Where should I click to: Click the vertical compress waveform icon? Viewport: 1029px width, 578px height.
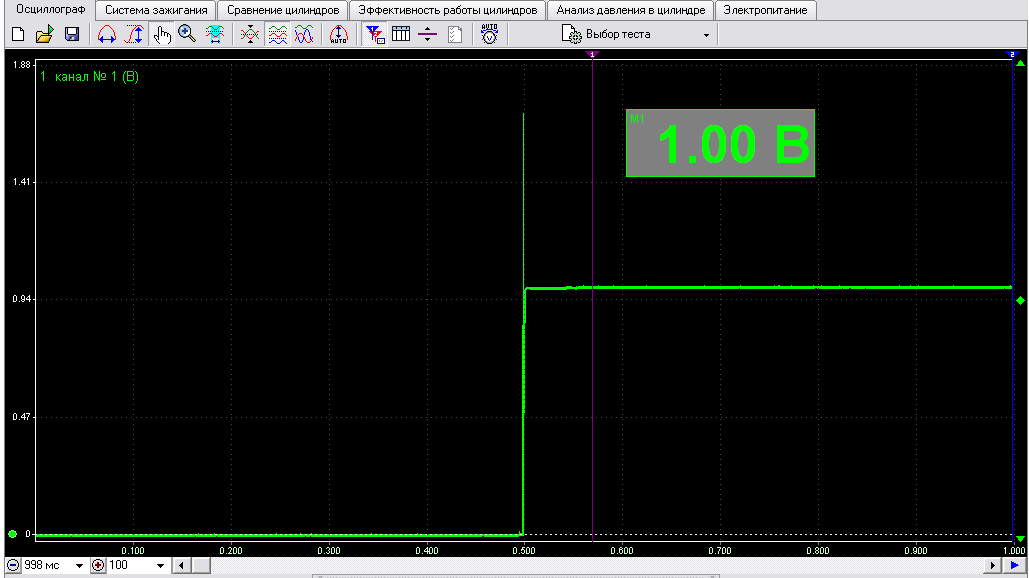pyautogui.click(x=249, y=34)
